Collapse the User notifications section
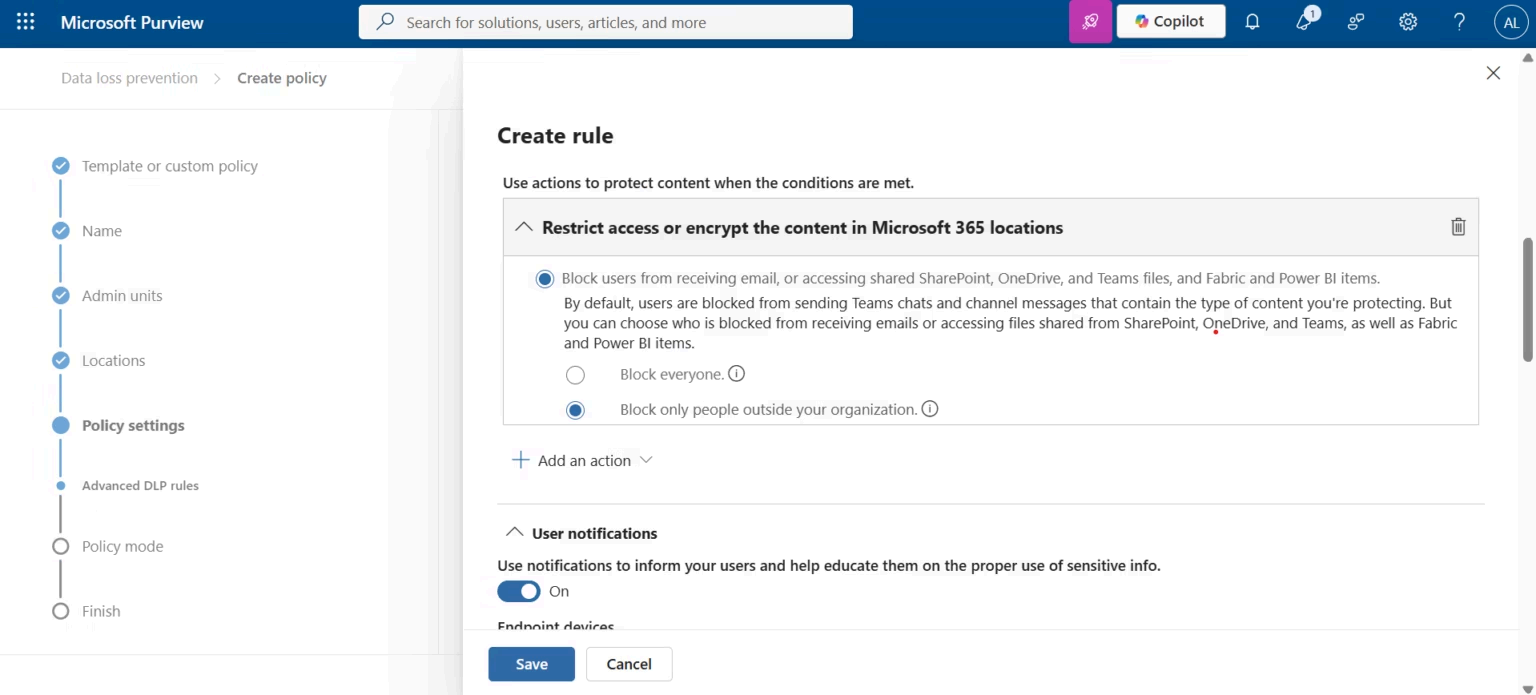The width and height of the screenshot is (1536, 695). [x=515, y=533]
